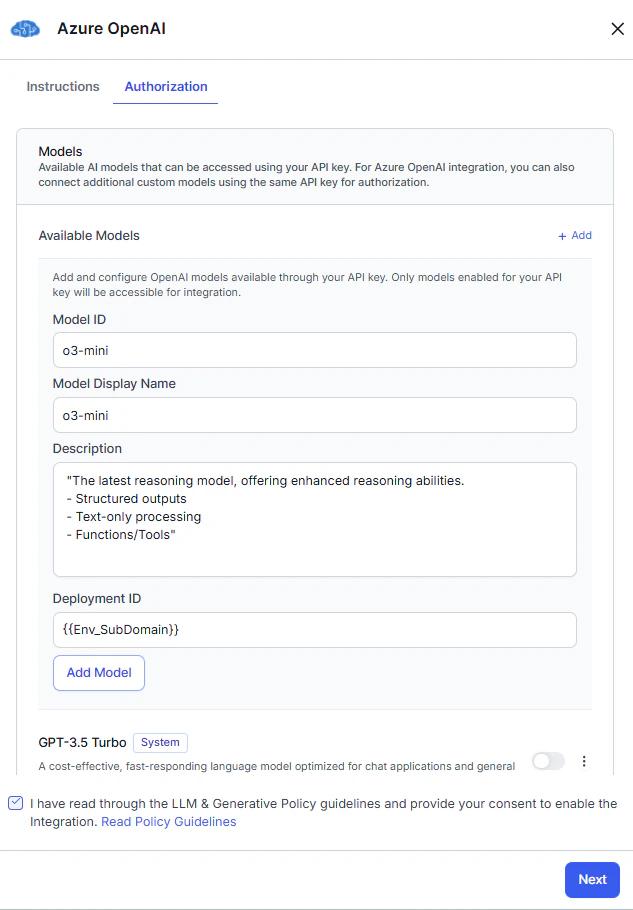Screen dimensions: 633x910
Task: Select the Deployment ID field with Env_SubDomain
Action: coord(315,630)
